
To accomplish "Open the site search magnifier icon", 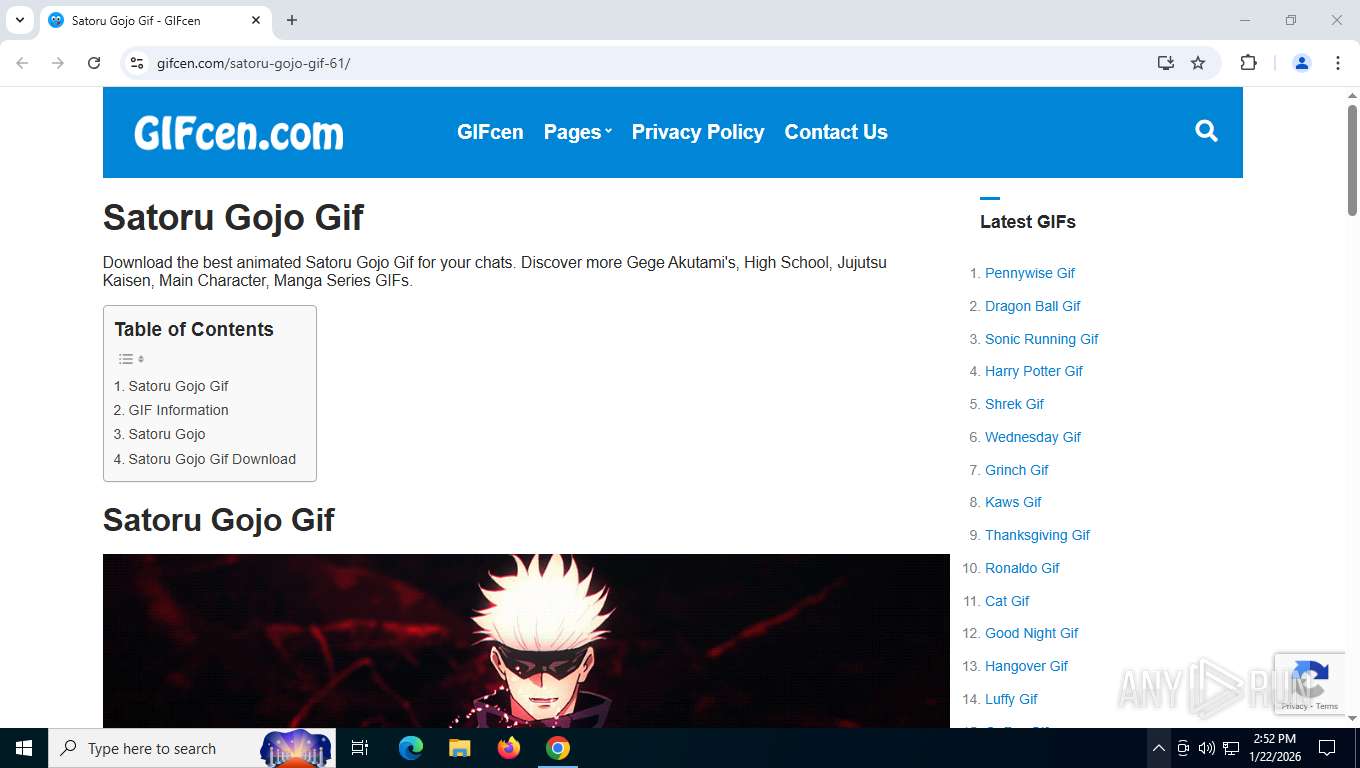I will pyautogui.click(x=1206, y=131).
